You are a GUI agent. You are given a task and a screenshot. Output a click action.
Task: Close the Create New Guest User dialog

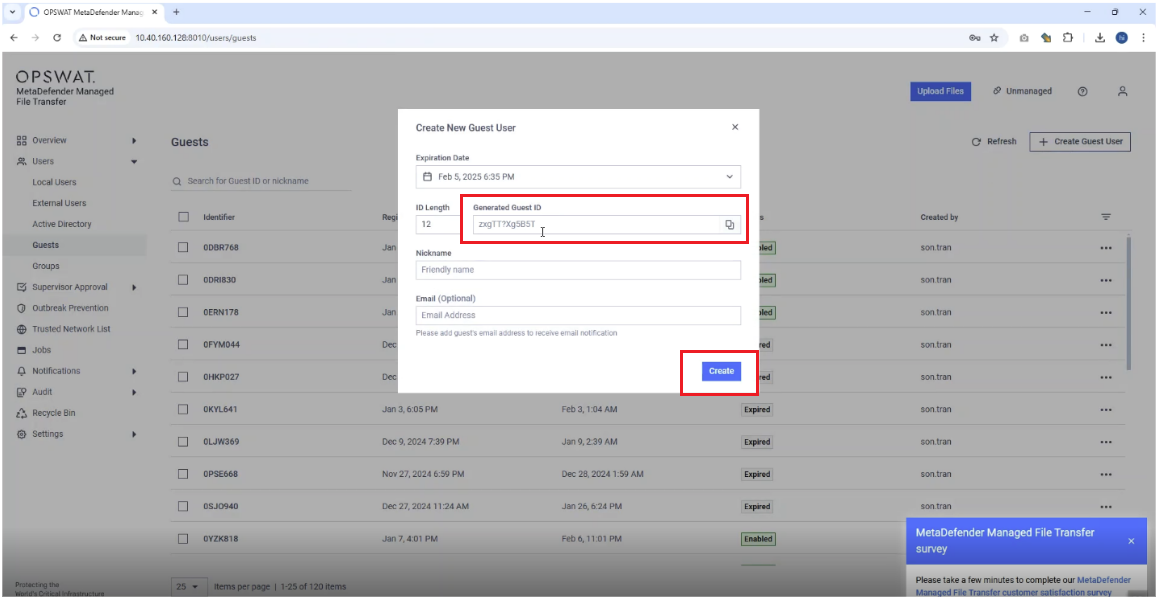click(x=735, y=127)
